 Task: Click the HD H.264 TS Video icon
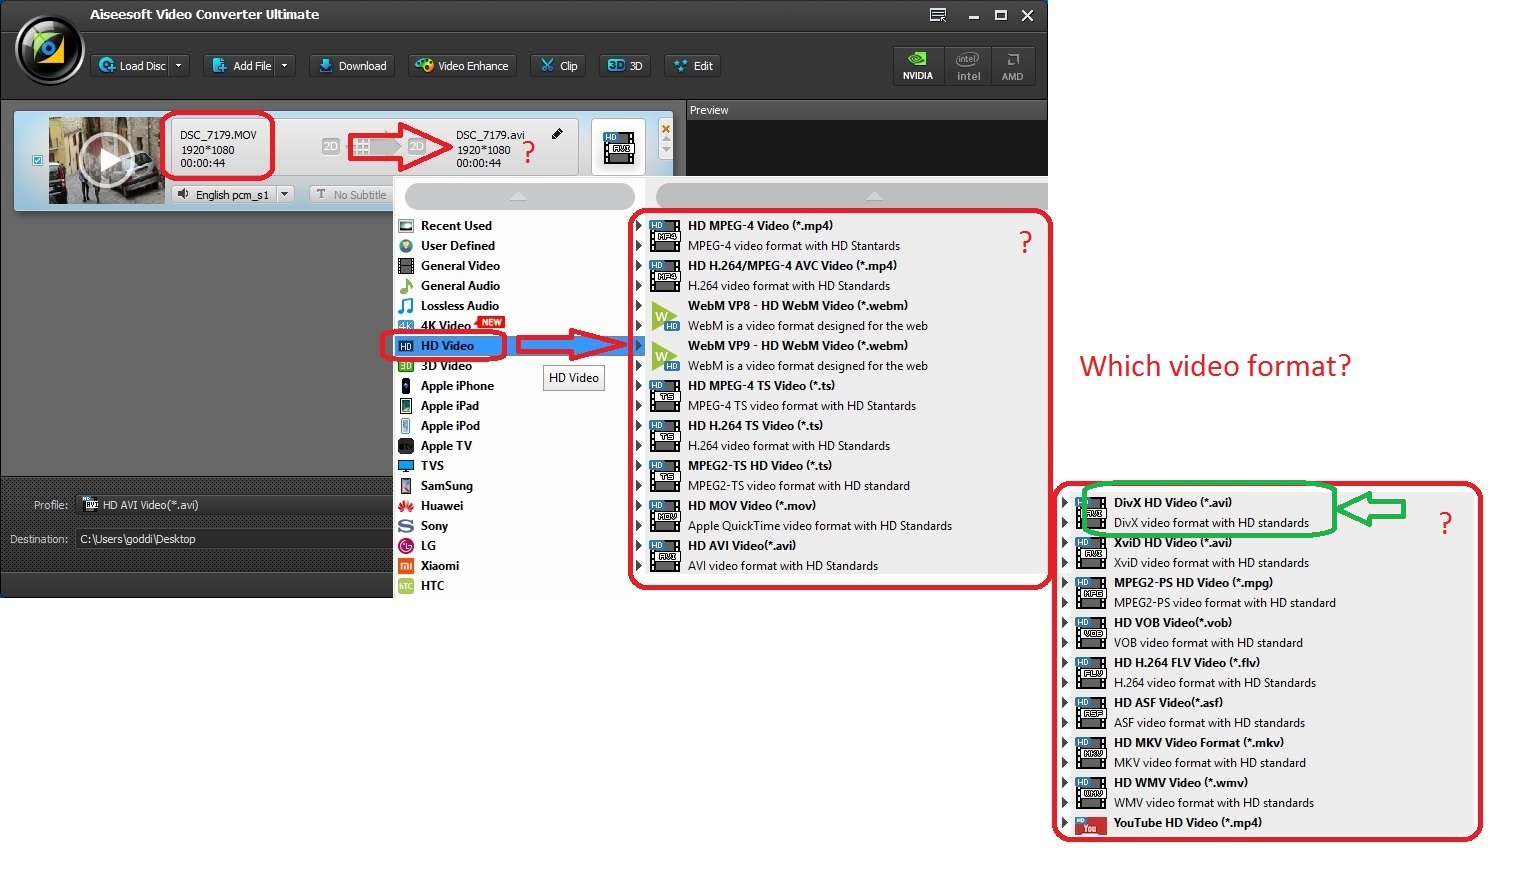coord(665,436)
